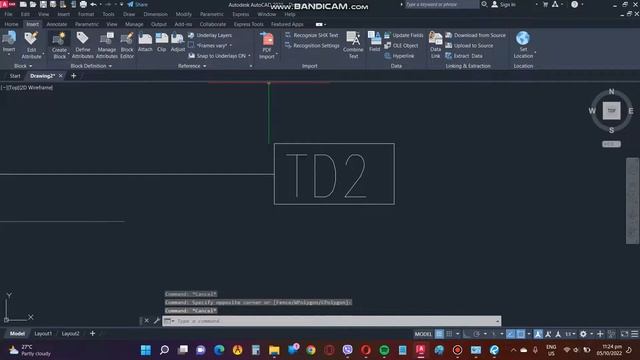This screenshot has height=360, width=640.
Task: Switch to the Express Tools ribbon tab
Action: (x=249, y=24)
